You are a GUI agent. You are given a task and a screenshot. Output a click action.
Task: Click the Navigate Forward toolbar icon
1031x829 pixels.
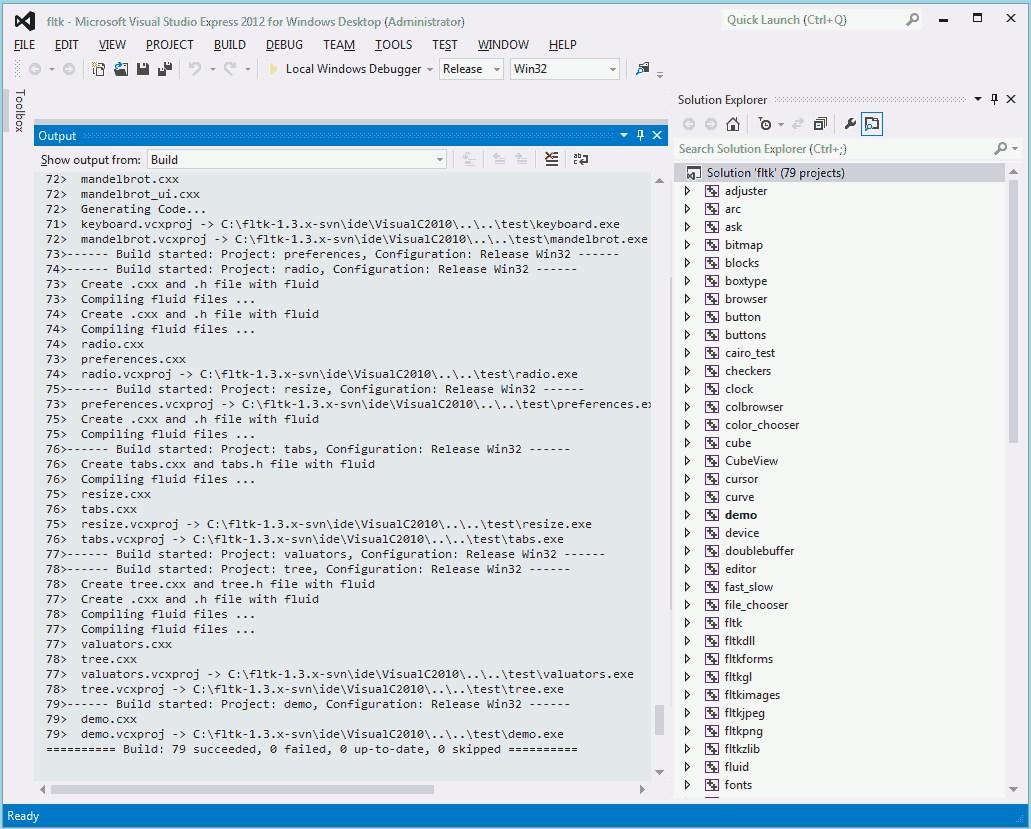click(x=68, y=69)
